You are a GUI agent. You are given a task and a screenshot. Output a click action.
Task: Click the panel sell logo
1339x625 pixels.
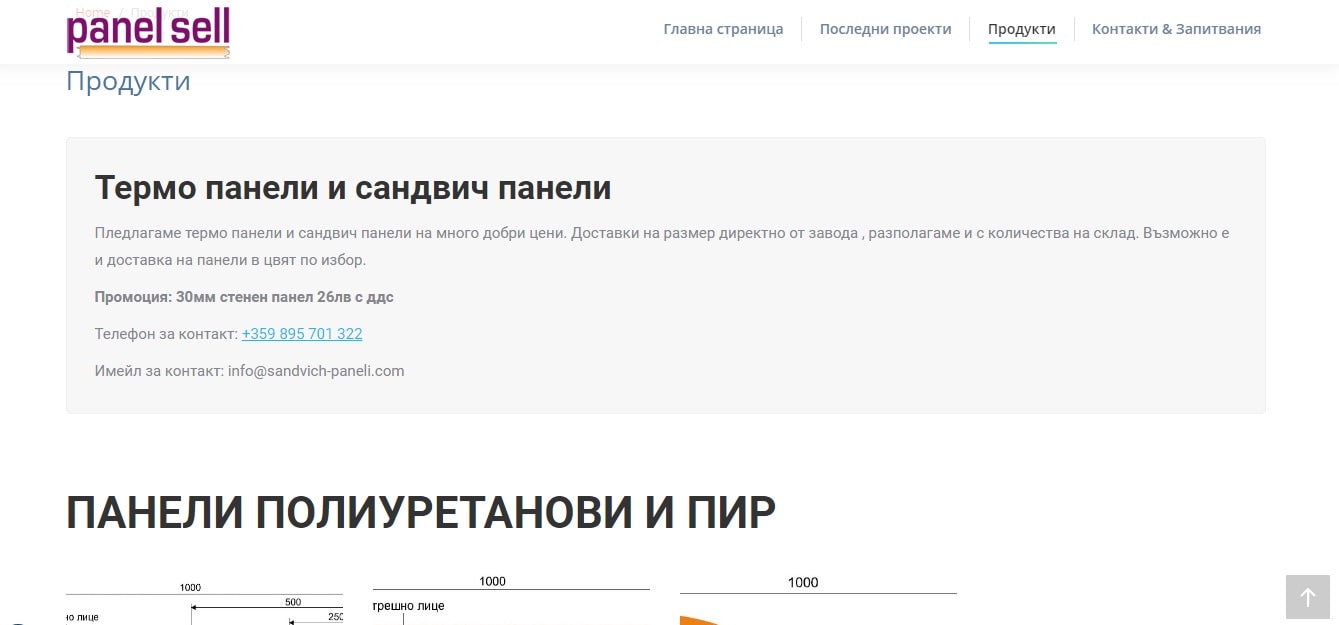click(148, 32)
